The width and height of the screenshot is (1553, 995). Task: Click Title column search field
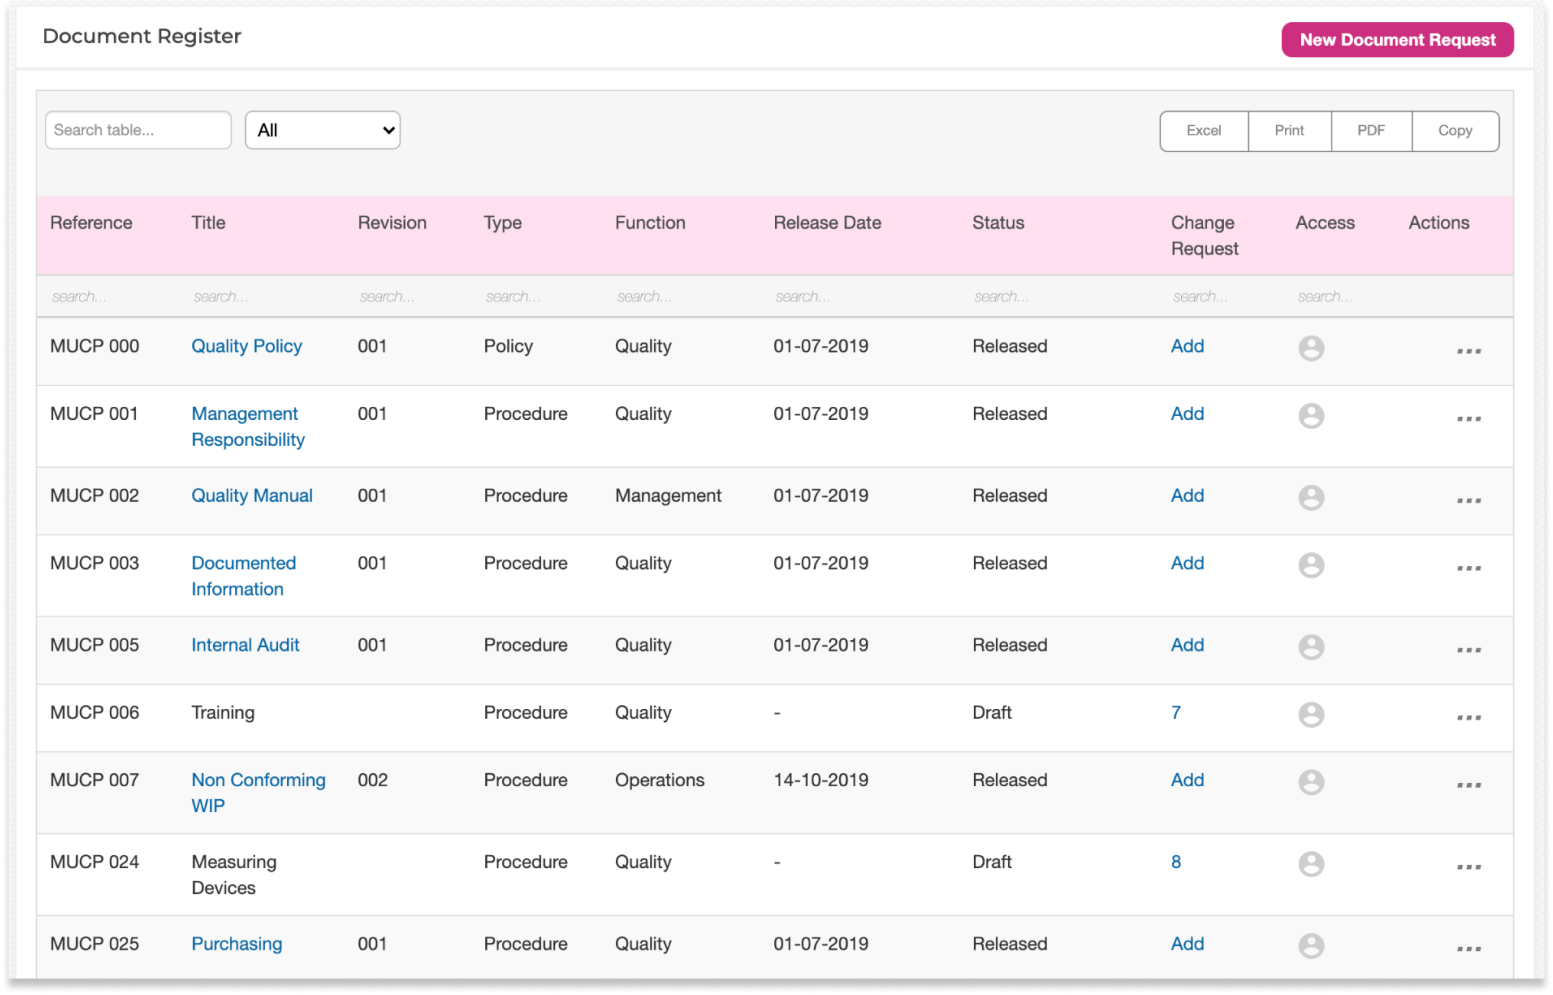pos(262,297)
